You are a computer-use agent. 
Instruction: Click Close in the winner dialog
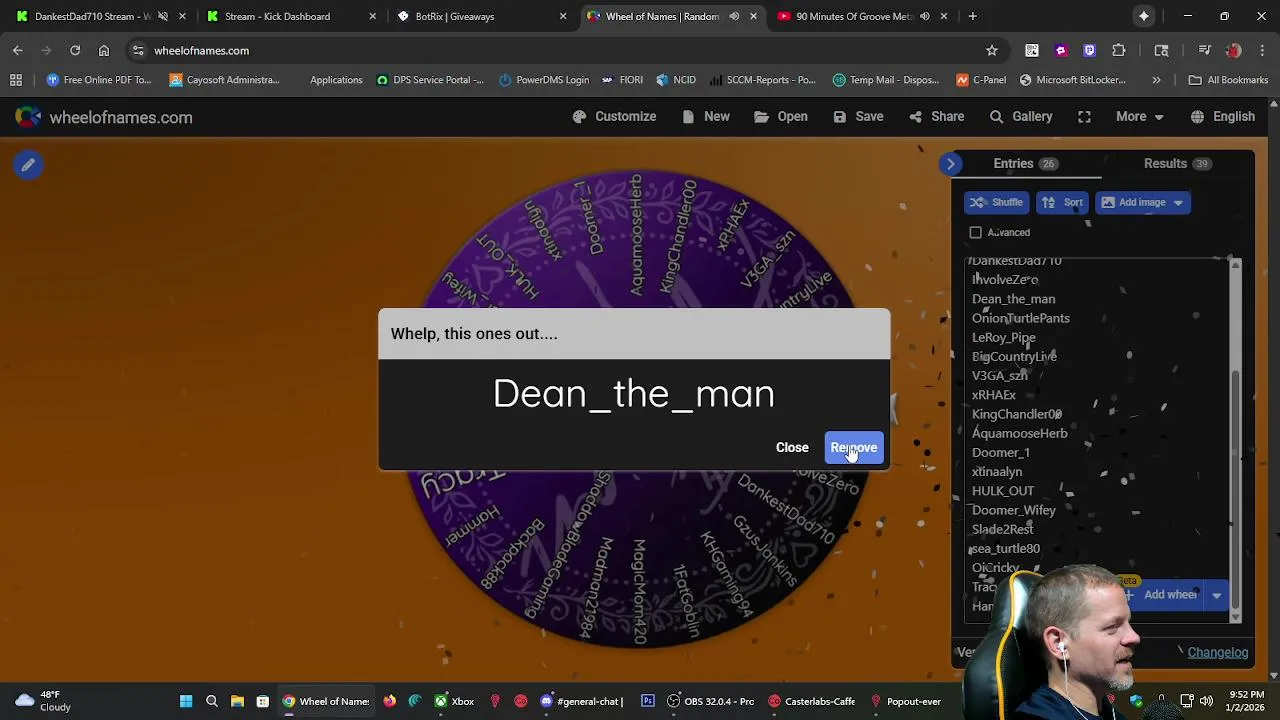pos(792,448)
